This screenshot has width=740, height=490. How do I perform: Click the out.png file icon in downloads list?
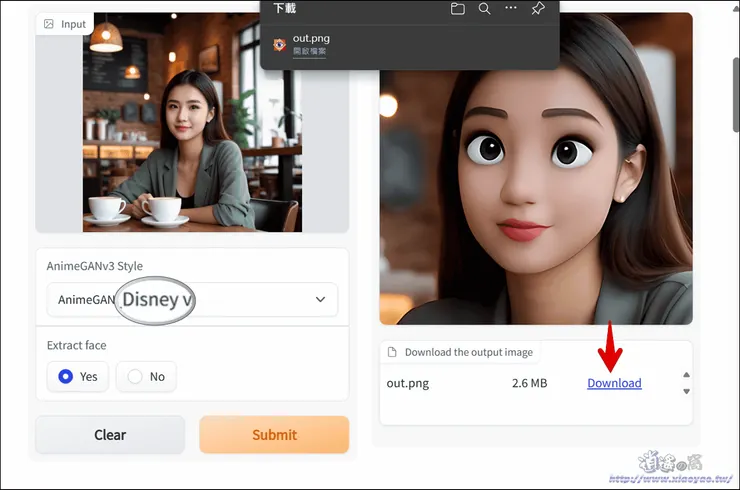click(x=279, y=45)
